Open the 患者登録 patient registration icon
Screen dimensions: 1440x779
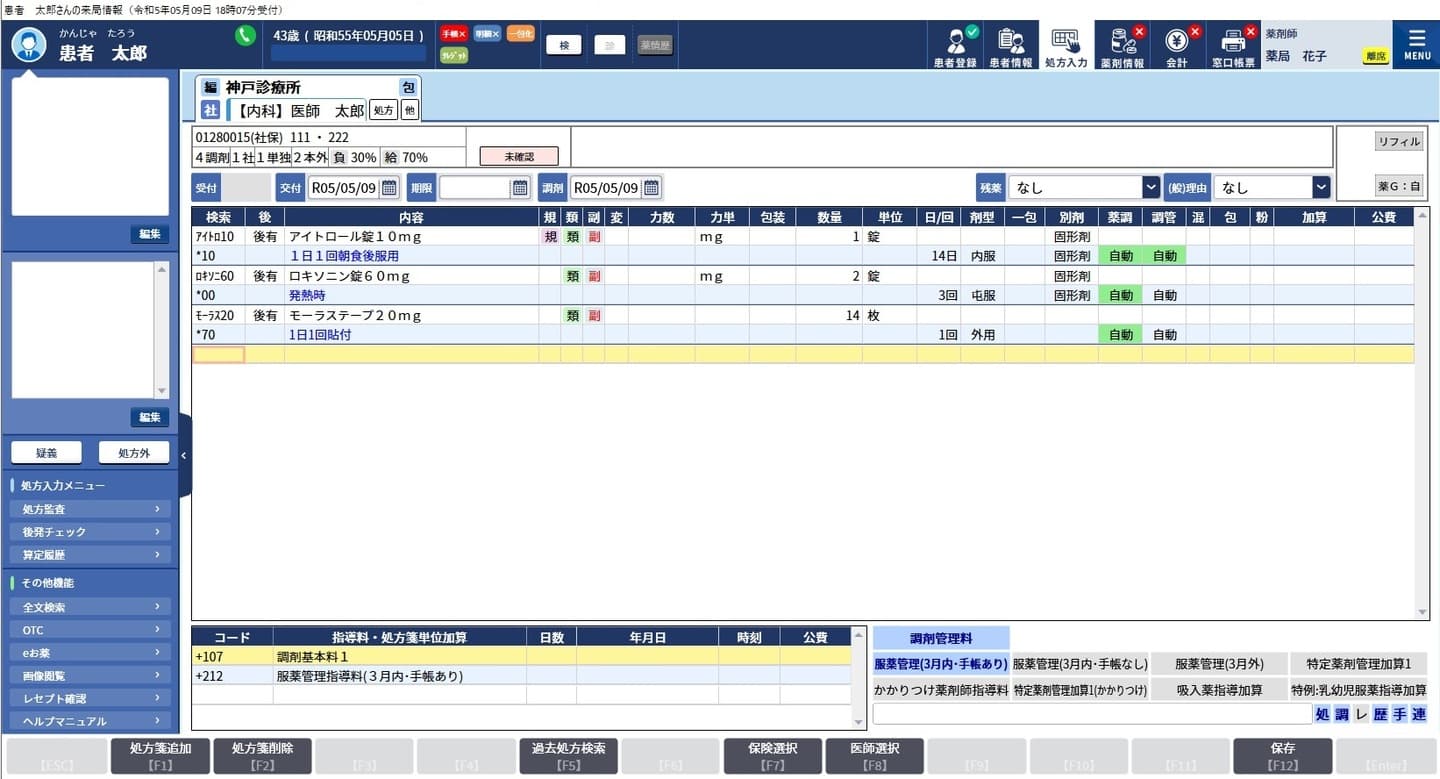(954, 46)
